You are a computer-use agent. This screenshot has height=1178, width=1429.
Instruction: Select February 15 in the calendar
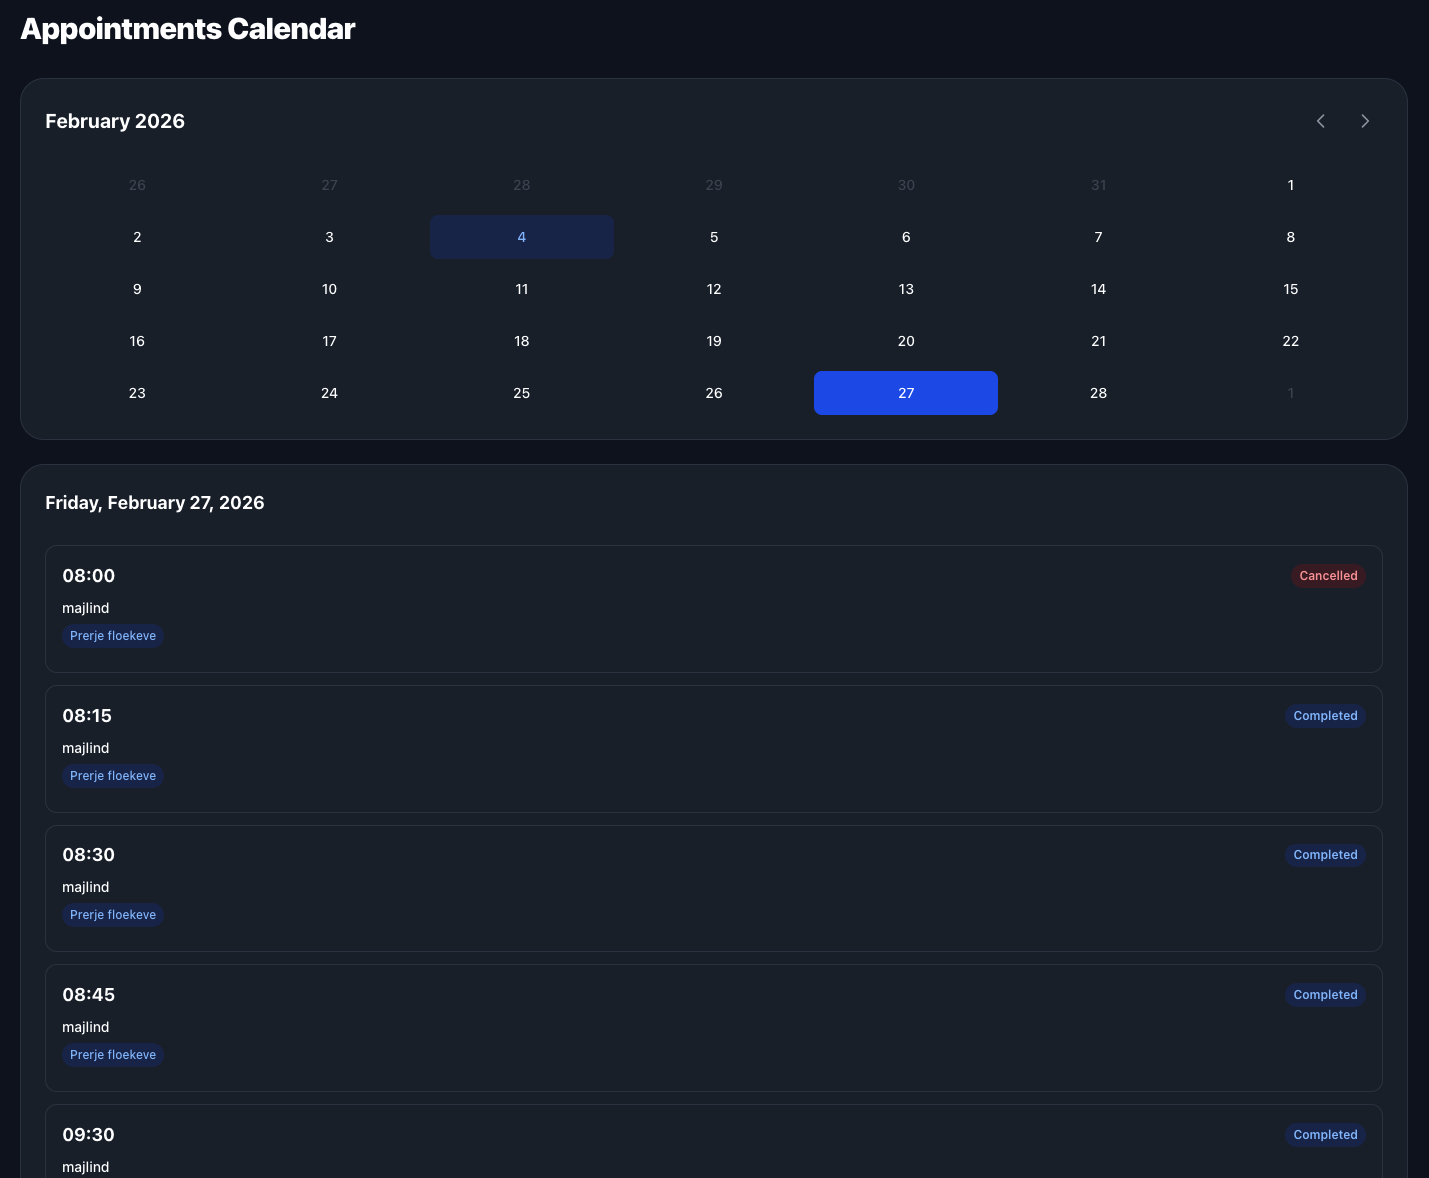(1291, 289)
